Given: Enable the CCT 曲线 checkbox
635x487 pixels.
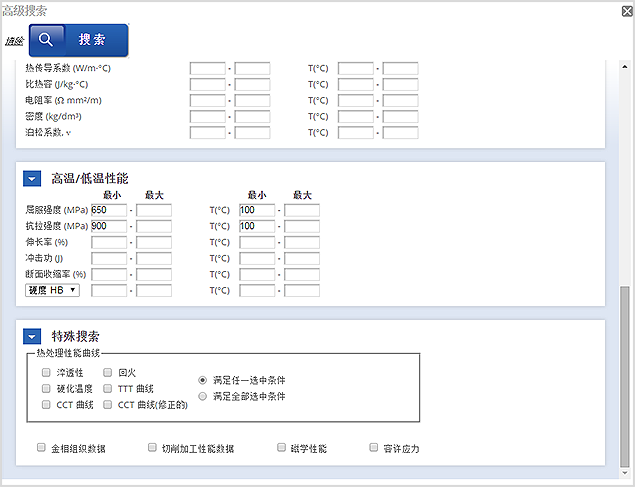Looking at the screenshot, I should (46, 405).
